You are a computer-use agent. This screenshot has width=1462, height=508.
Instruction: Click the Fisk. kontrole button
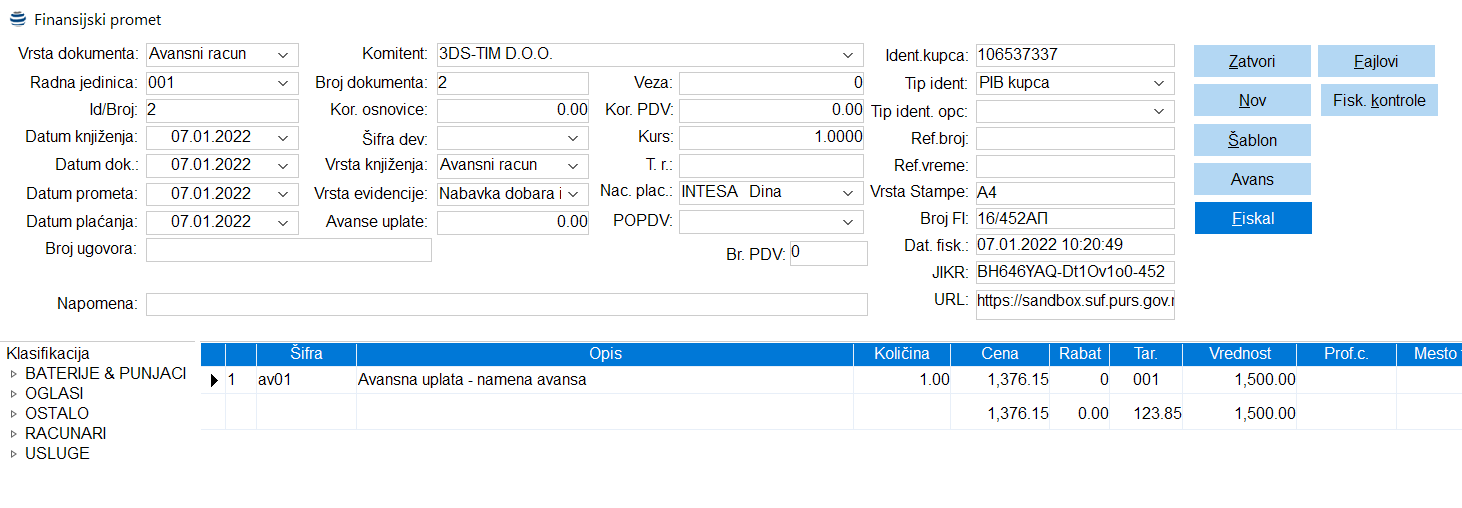[1378, 101]
